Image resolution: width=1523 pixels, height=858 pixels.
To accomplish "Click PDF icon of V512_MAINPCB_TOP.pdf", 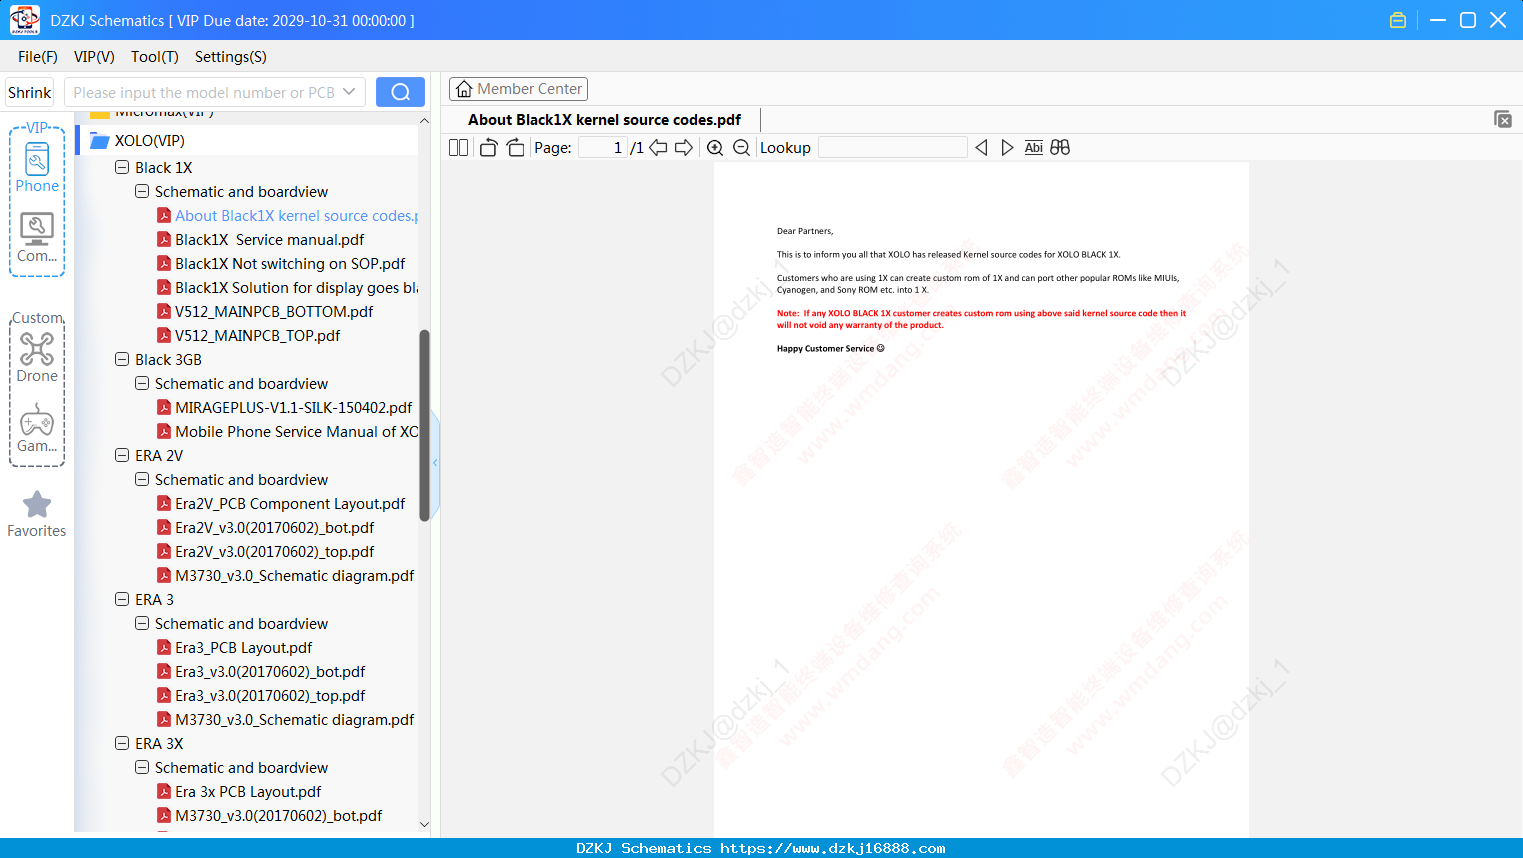I will coord(164,336).
